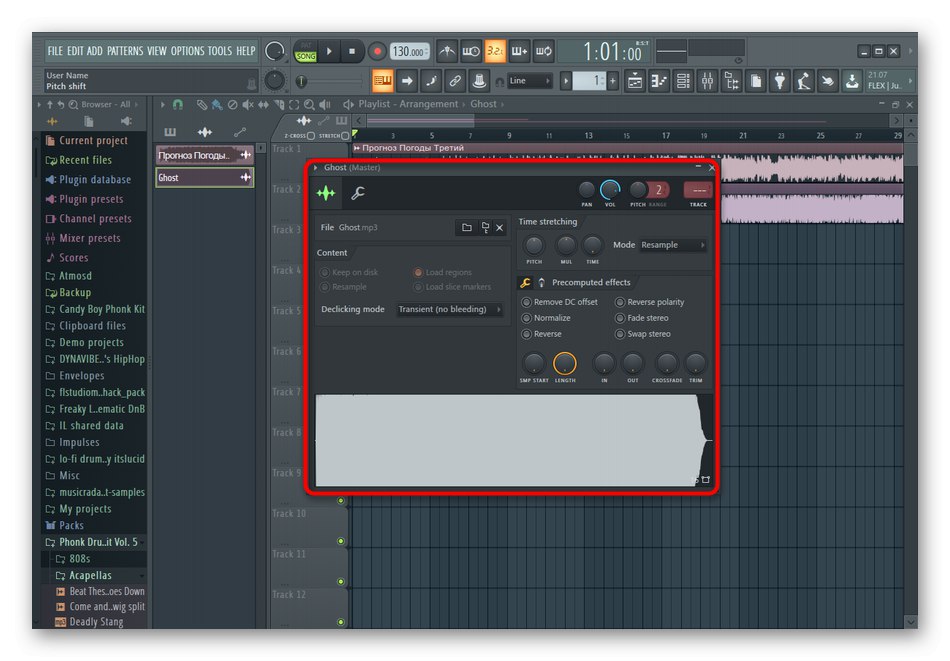Viewport: 950px width, 661px height.
Task: Open the metronome toggle icon
Action: [448, 51]
